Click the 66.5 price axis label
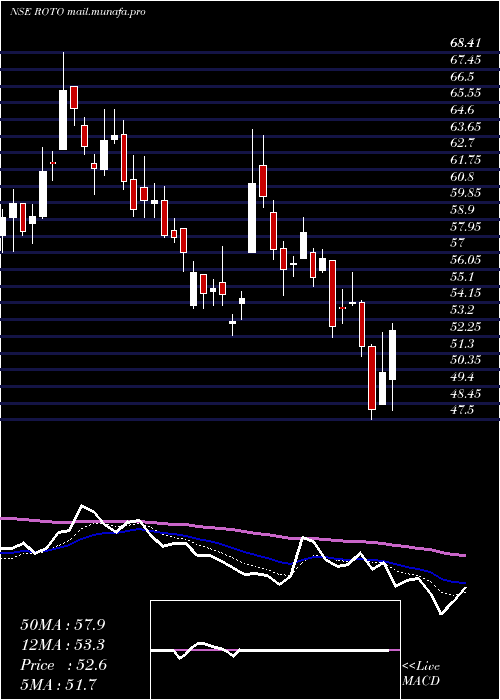 click(x=462, y=76)
